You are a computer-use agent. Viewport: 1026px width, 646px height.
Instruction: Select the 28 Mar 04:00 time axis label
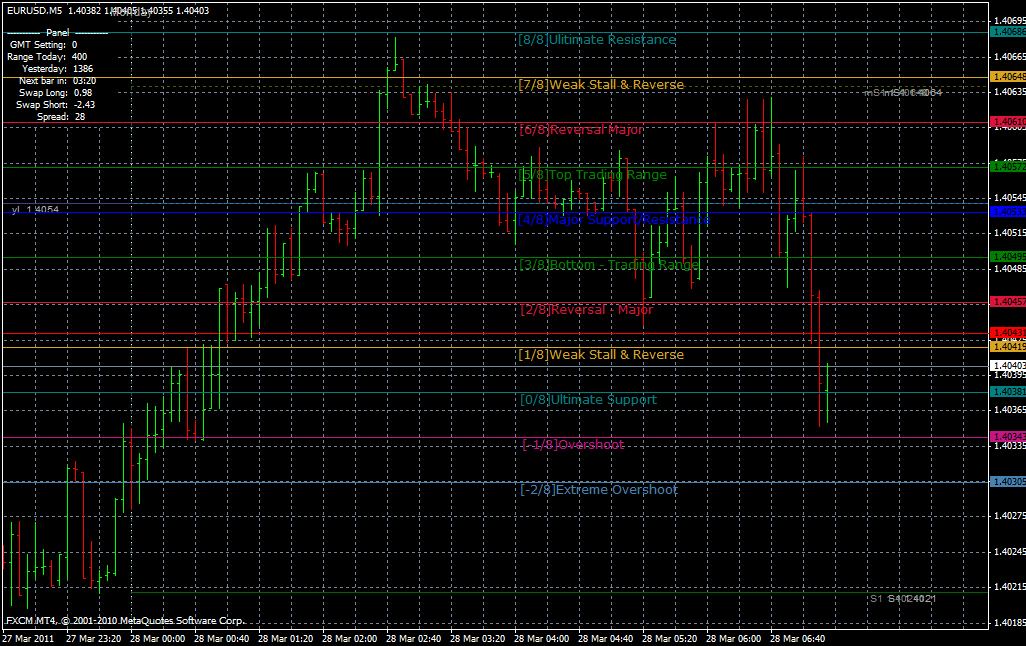540,636
